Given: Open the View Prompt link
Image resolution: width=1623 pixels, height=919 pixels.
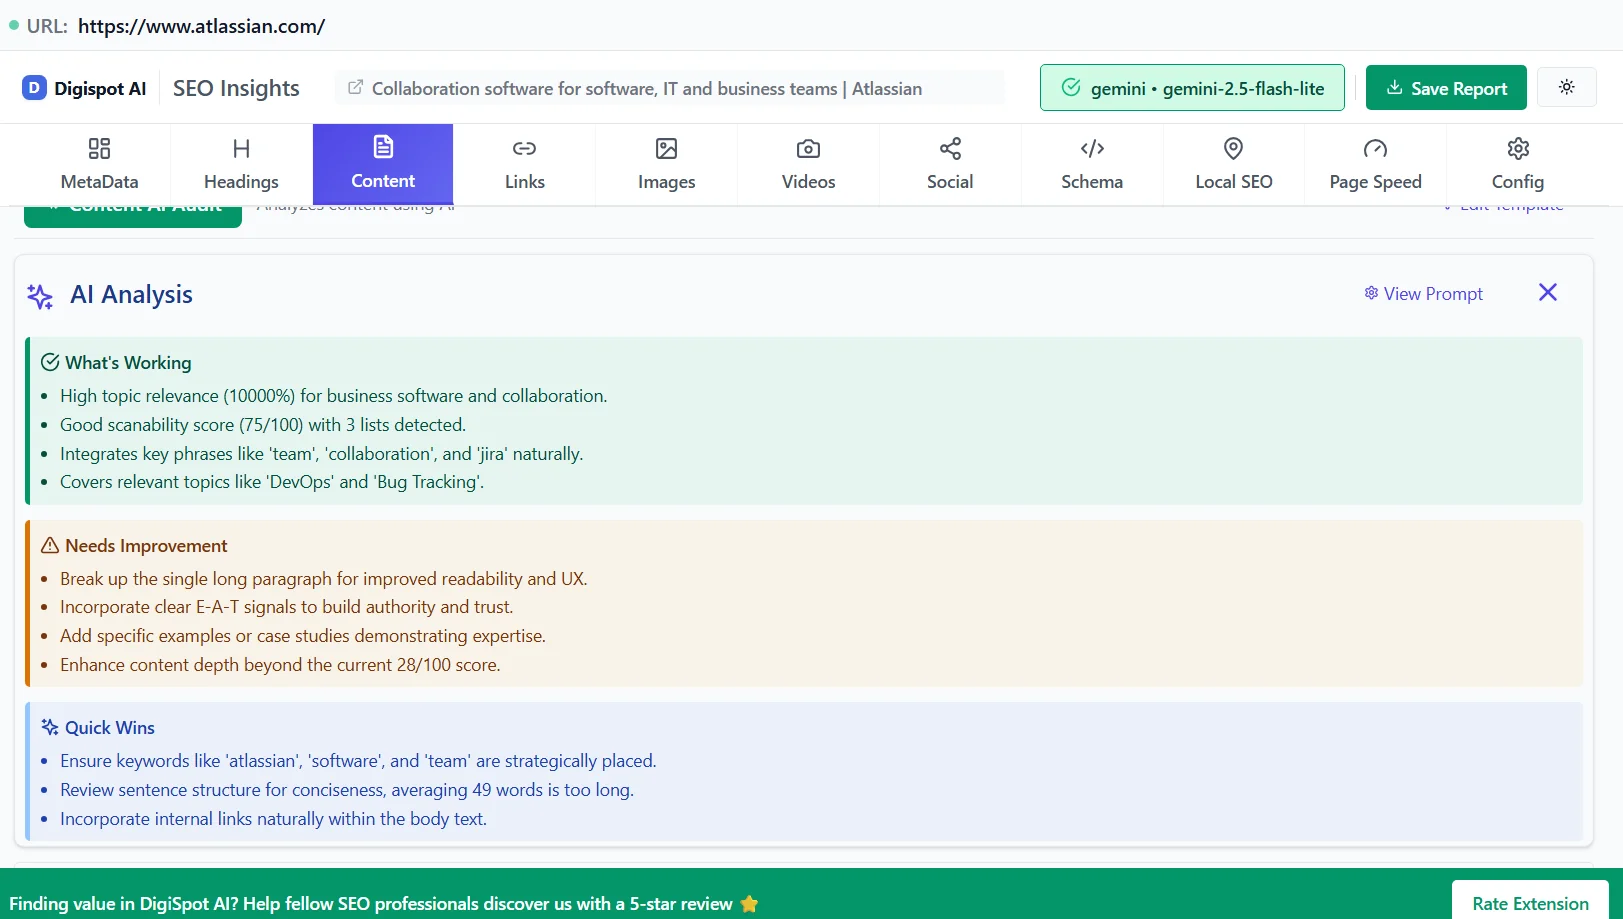Looking at the screenshot, I should coord(1424,293).
